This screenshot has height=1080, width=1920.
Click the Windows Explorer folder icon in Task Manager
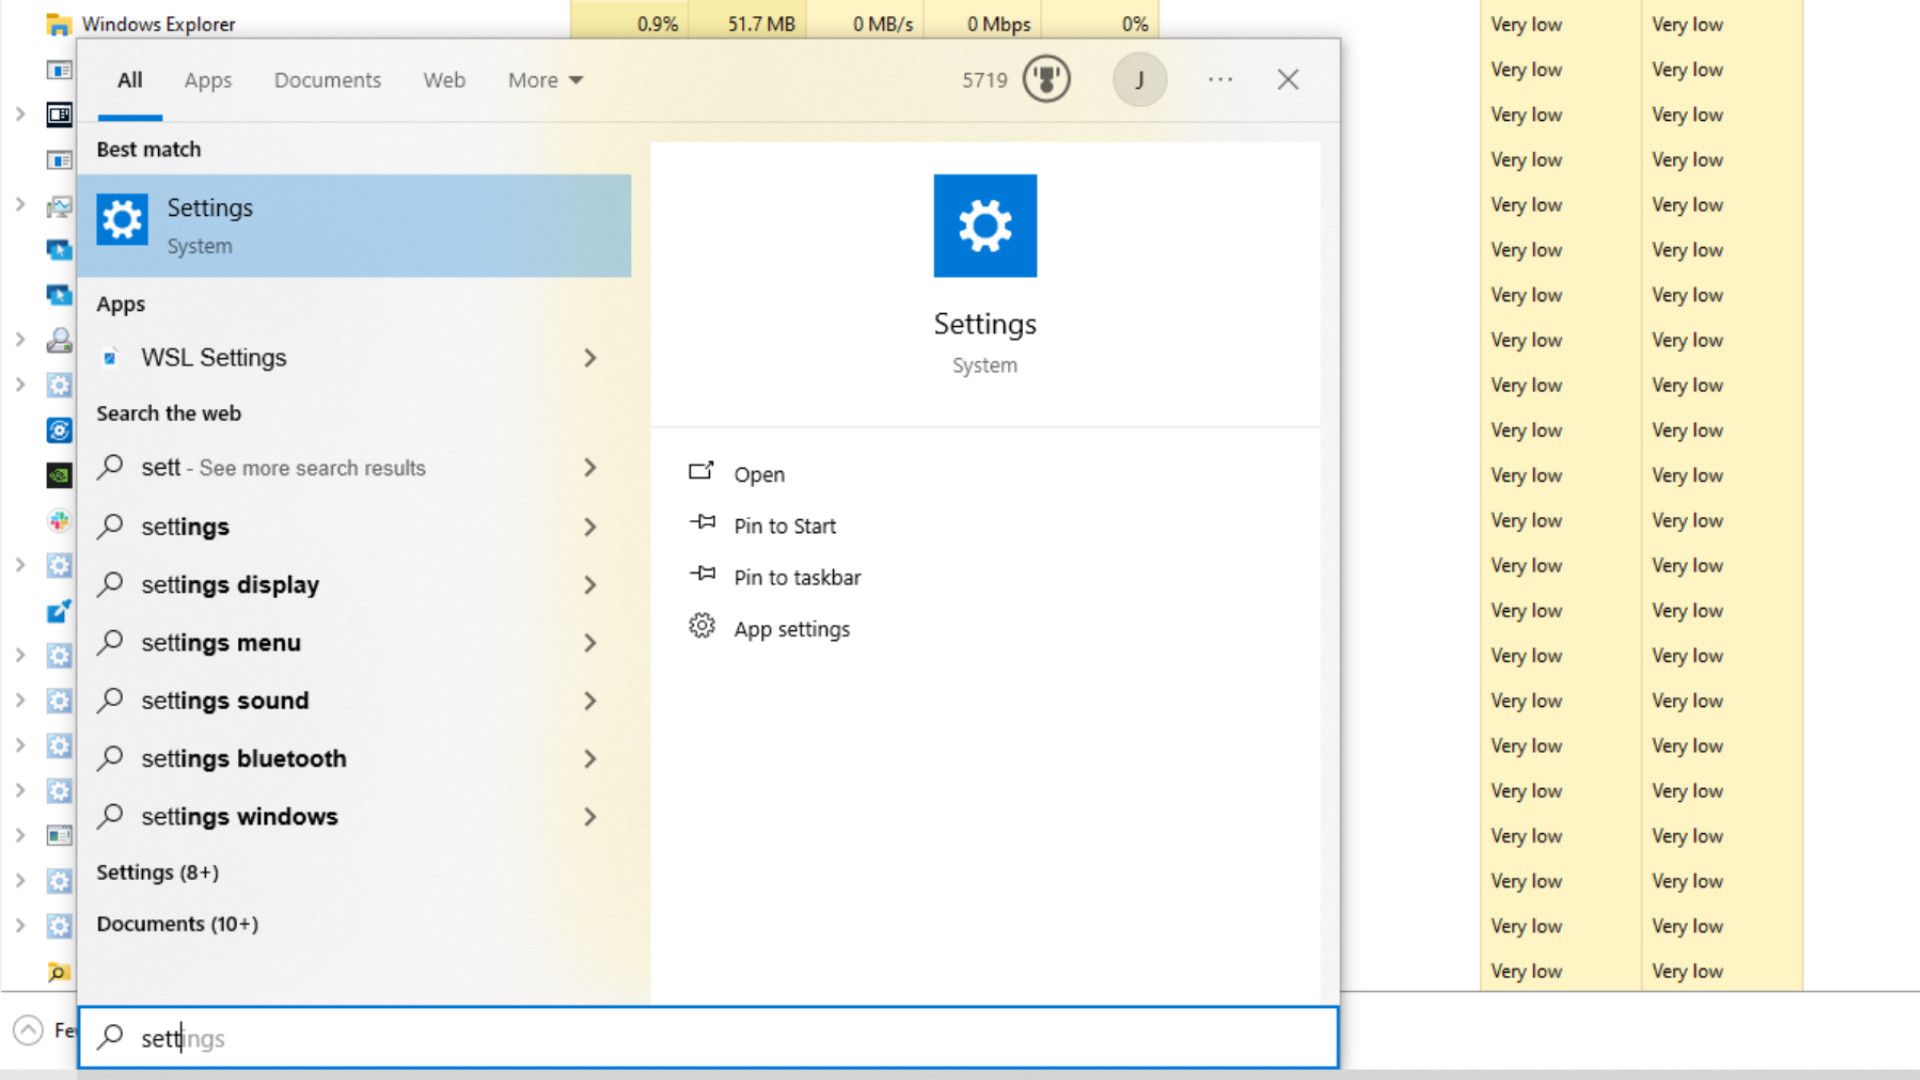[58, 24]
